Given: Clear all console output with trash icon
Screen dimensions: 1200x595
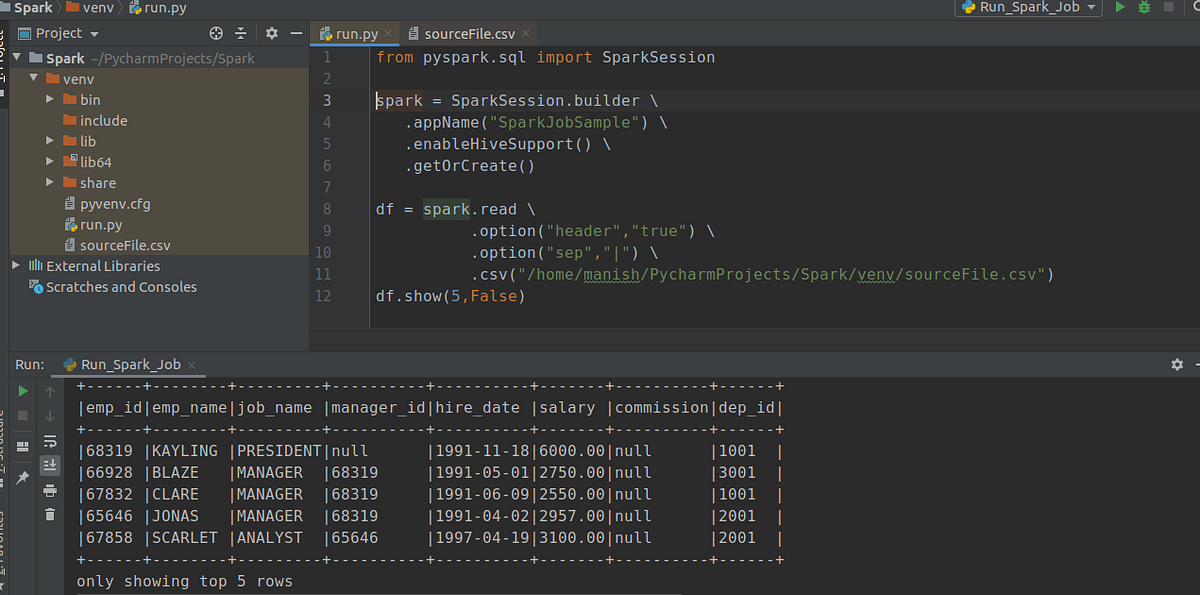Looking at the screenshot, I should click(48, 512).
